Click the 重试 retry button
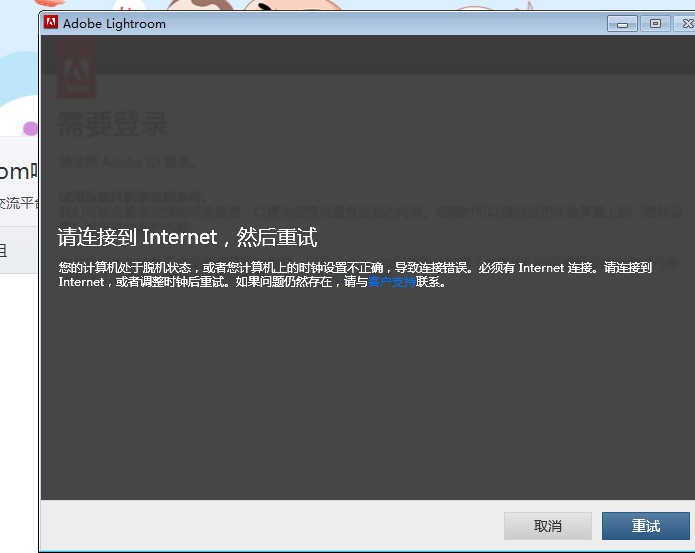Screen dimensions: 695x553 [645, 526]
